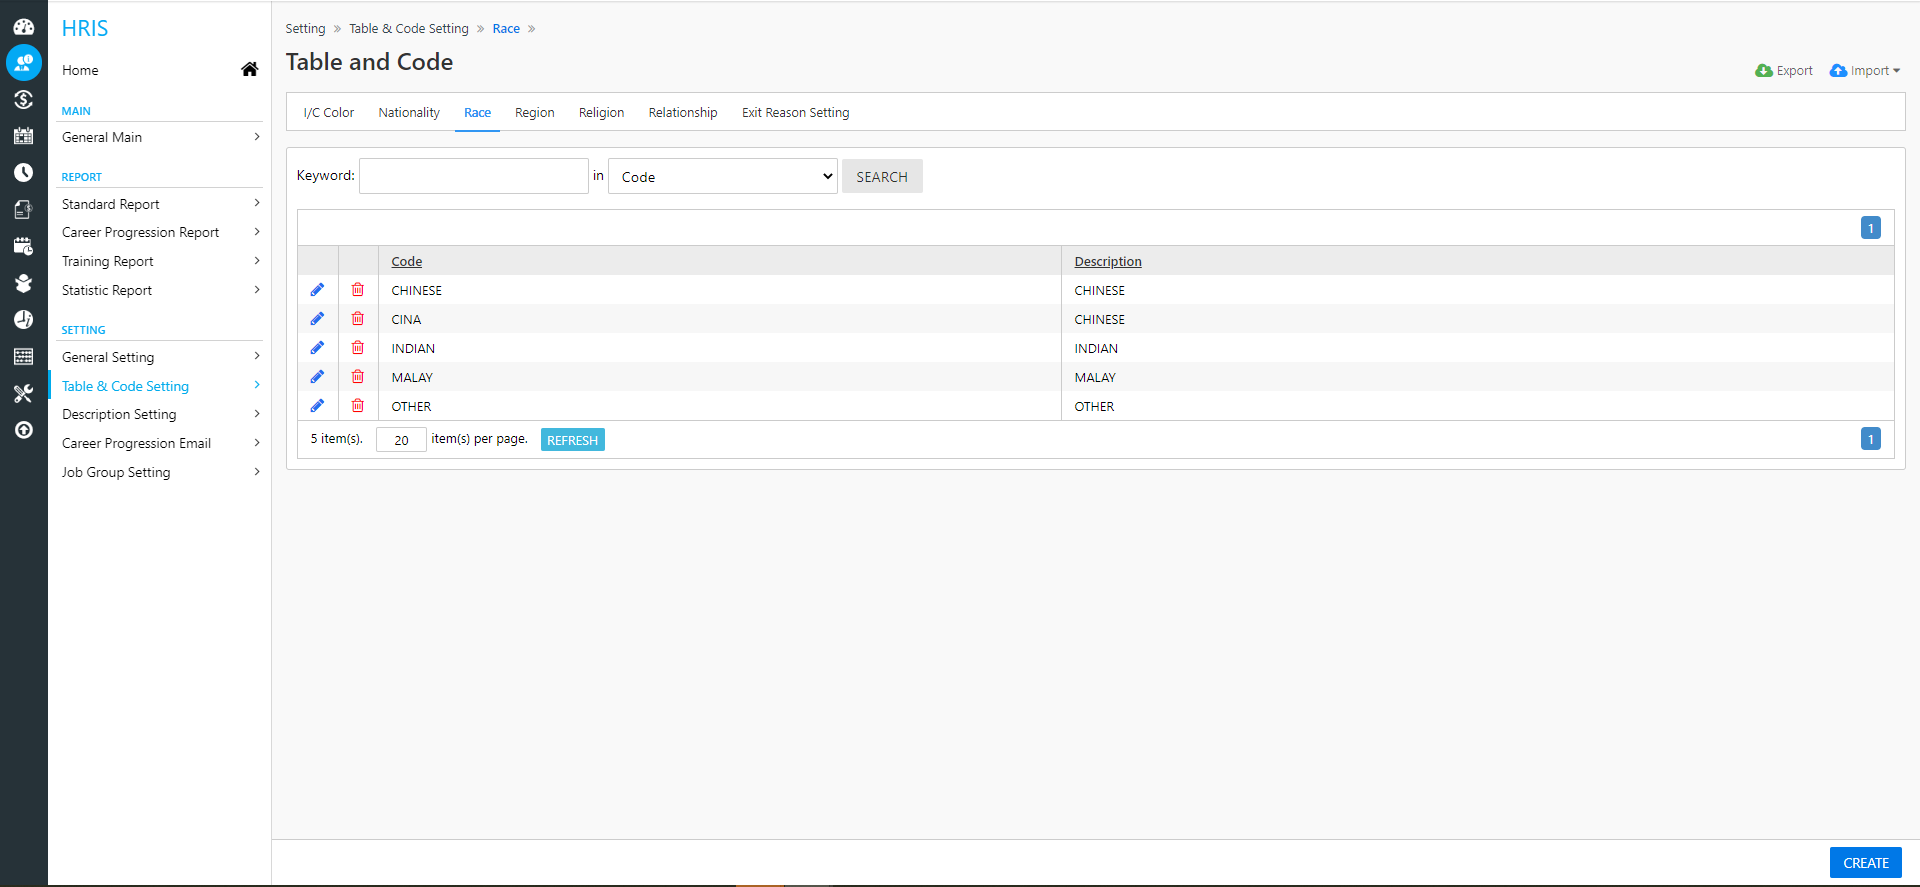1920x887 pixels.
Task: Open the calendar module icon
Action: pyautogui.click(x=24, y=136)
